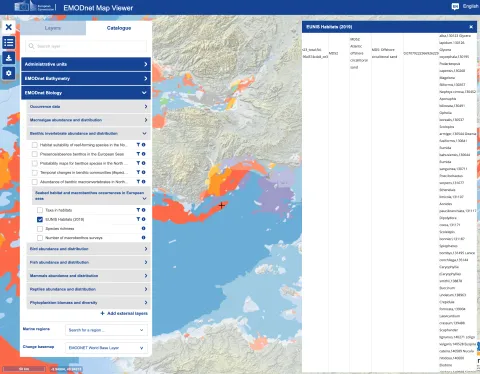Image resolution: width=480 pixels, height=374 pixels.
Task: Click the filter icon for EUNIS Habitats (2019)
Action: point(138,219)
